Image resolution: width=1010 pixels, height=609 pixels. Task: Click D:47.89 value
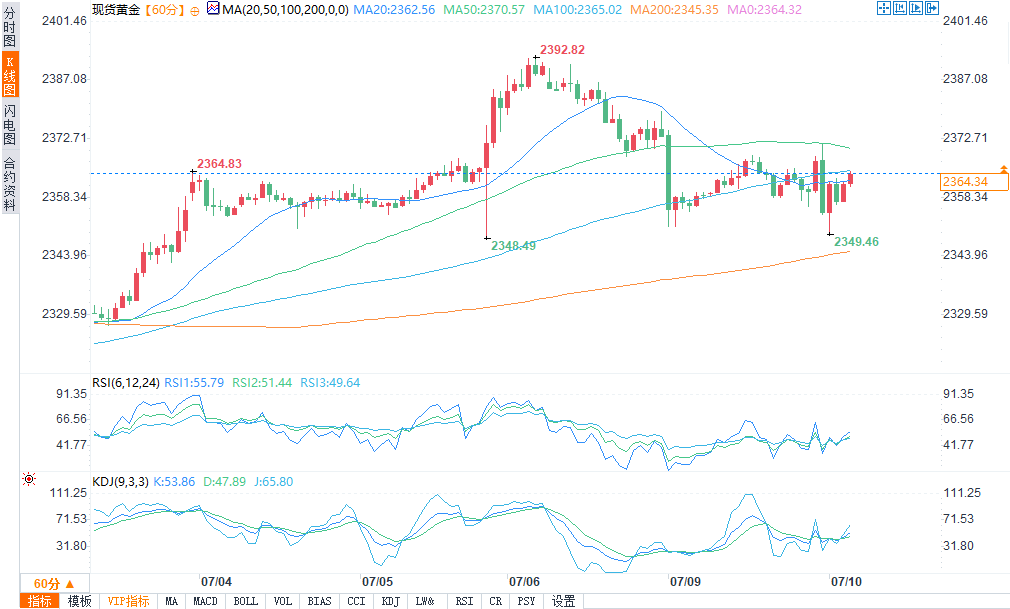point(225,482)
